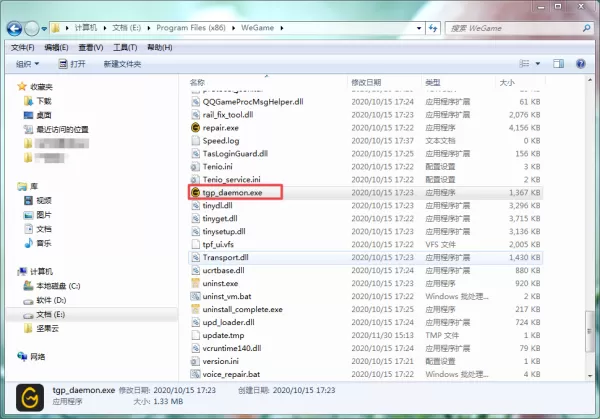Screen dimensions: 600x419
Task: Click 新建文件夹 button
Action: 122,64
